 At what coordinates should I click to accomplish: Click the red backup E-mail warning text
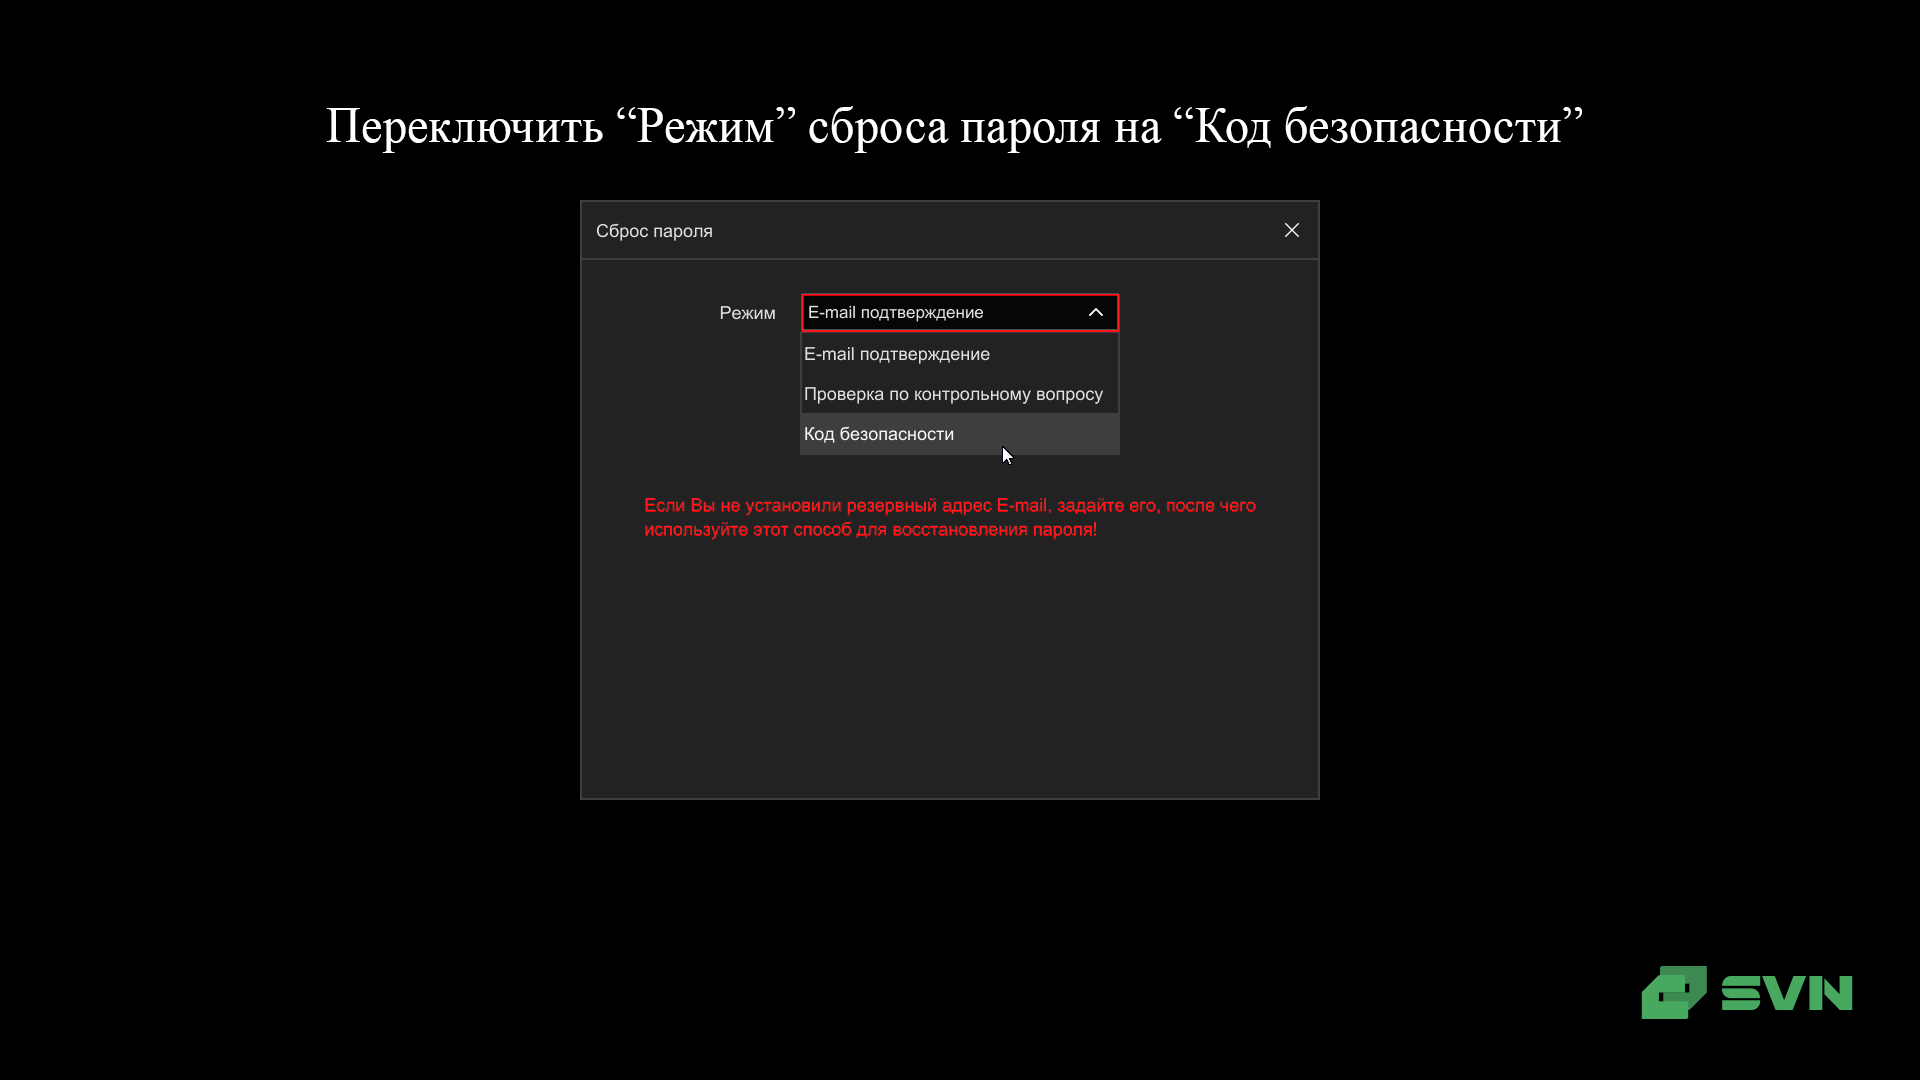(949, 505)
